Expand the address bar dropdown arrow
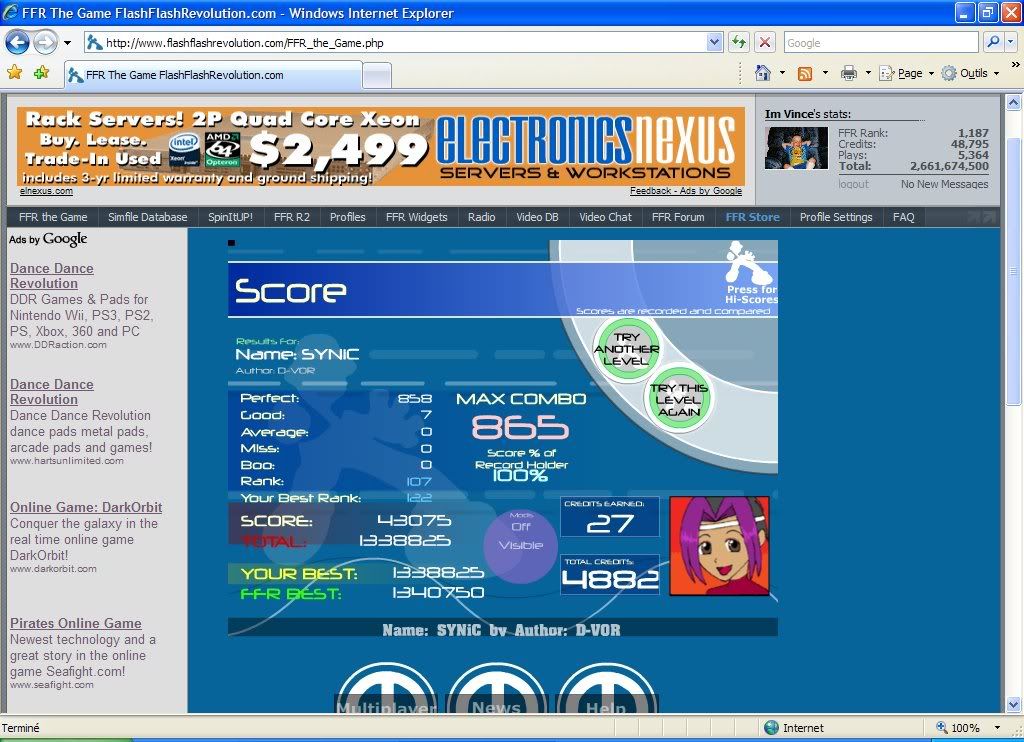 715,42
